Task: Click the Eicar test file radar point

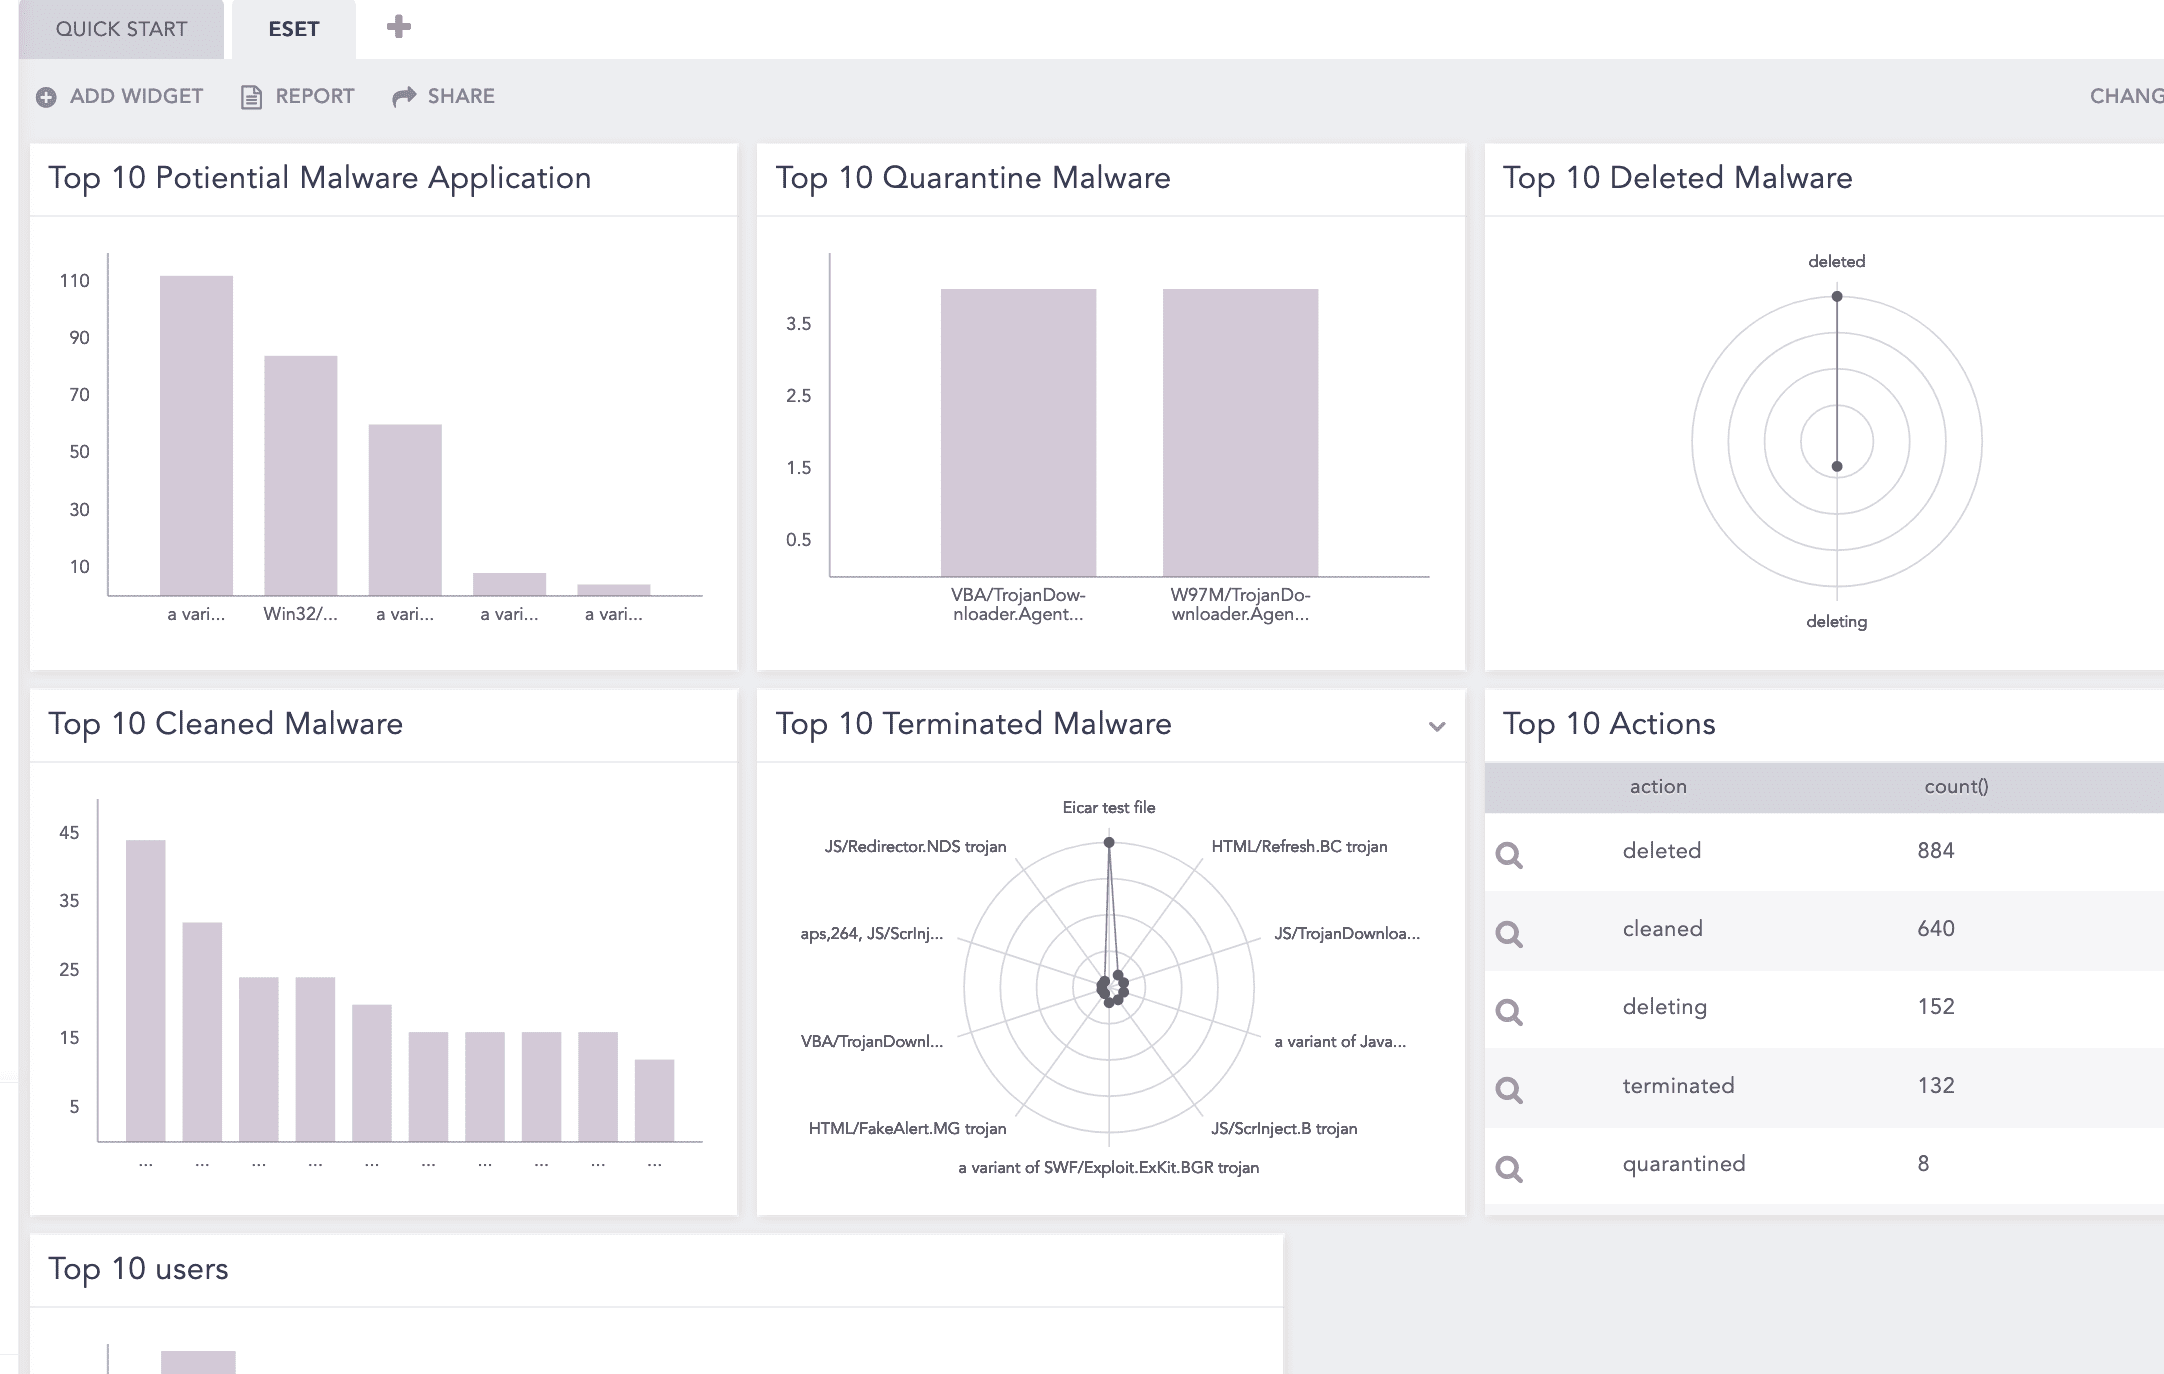Action: coord(1109,843)
